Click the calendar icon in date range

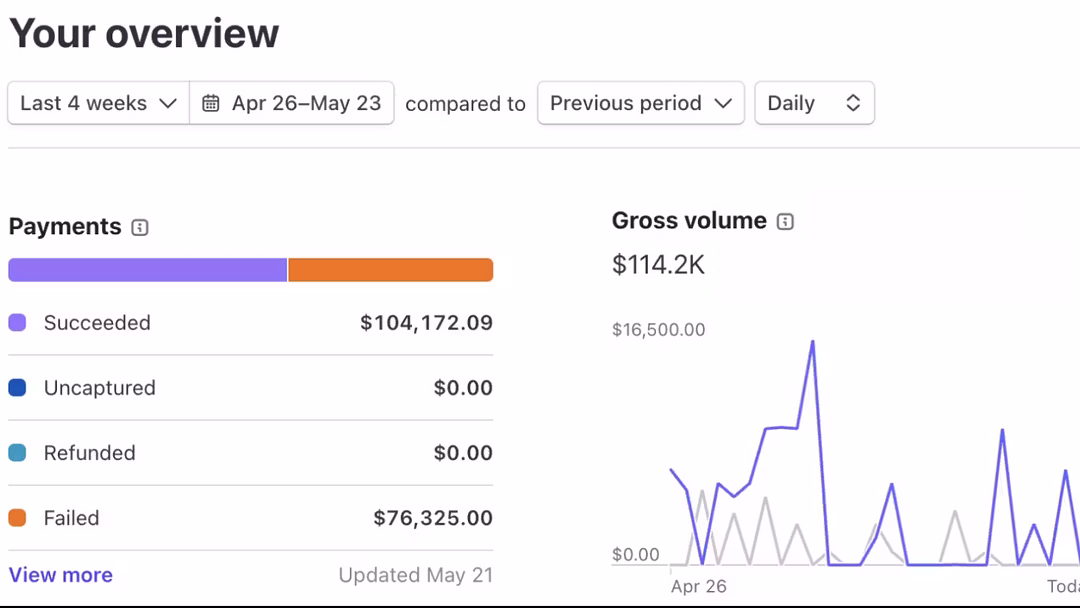[x=211, y=103]
